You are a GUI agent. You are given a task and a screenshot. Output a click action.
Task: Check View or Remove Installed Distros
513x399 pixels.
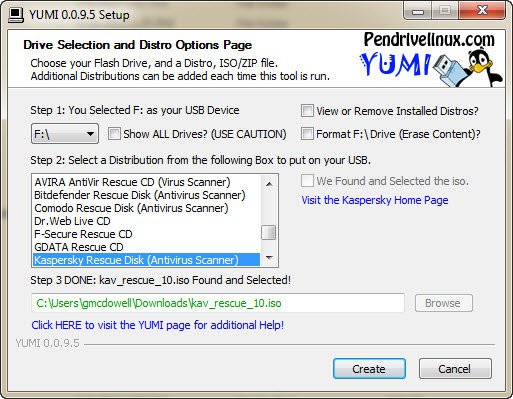click(x=307, y=111)
